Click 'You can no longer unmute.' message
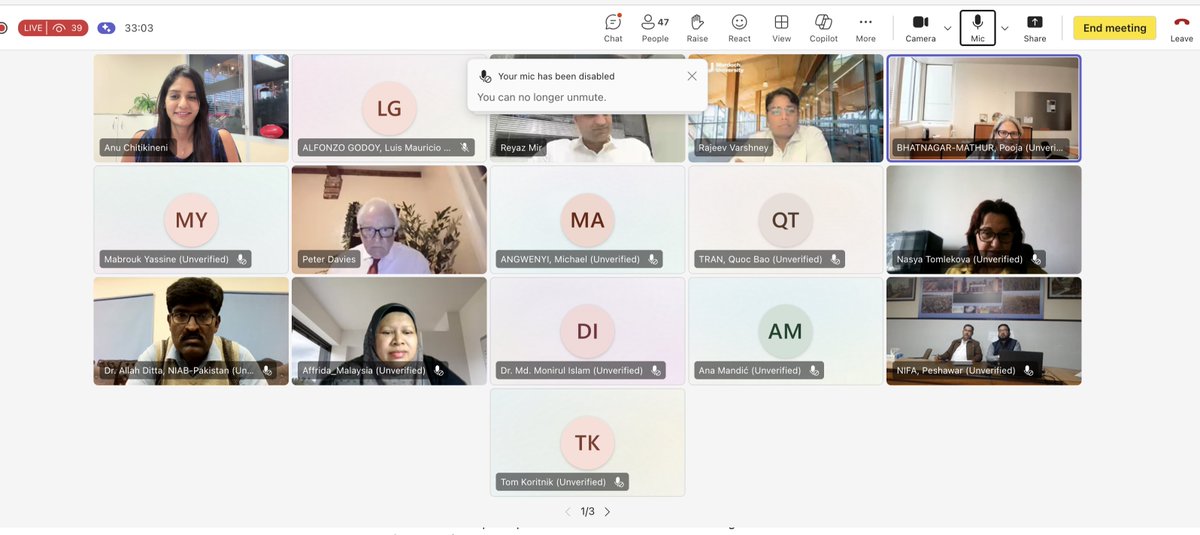 (x=542, y=97)
